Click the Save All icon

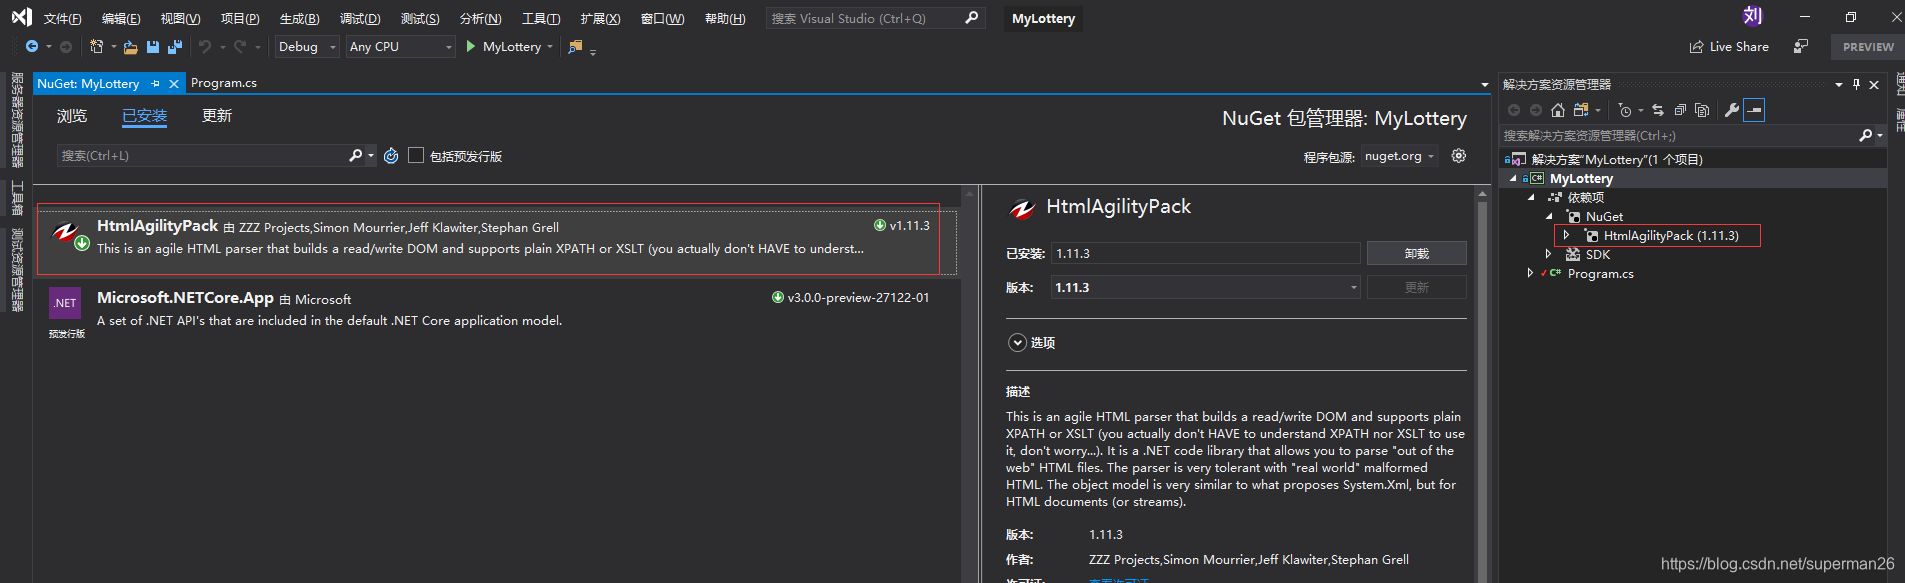(175, 47)
